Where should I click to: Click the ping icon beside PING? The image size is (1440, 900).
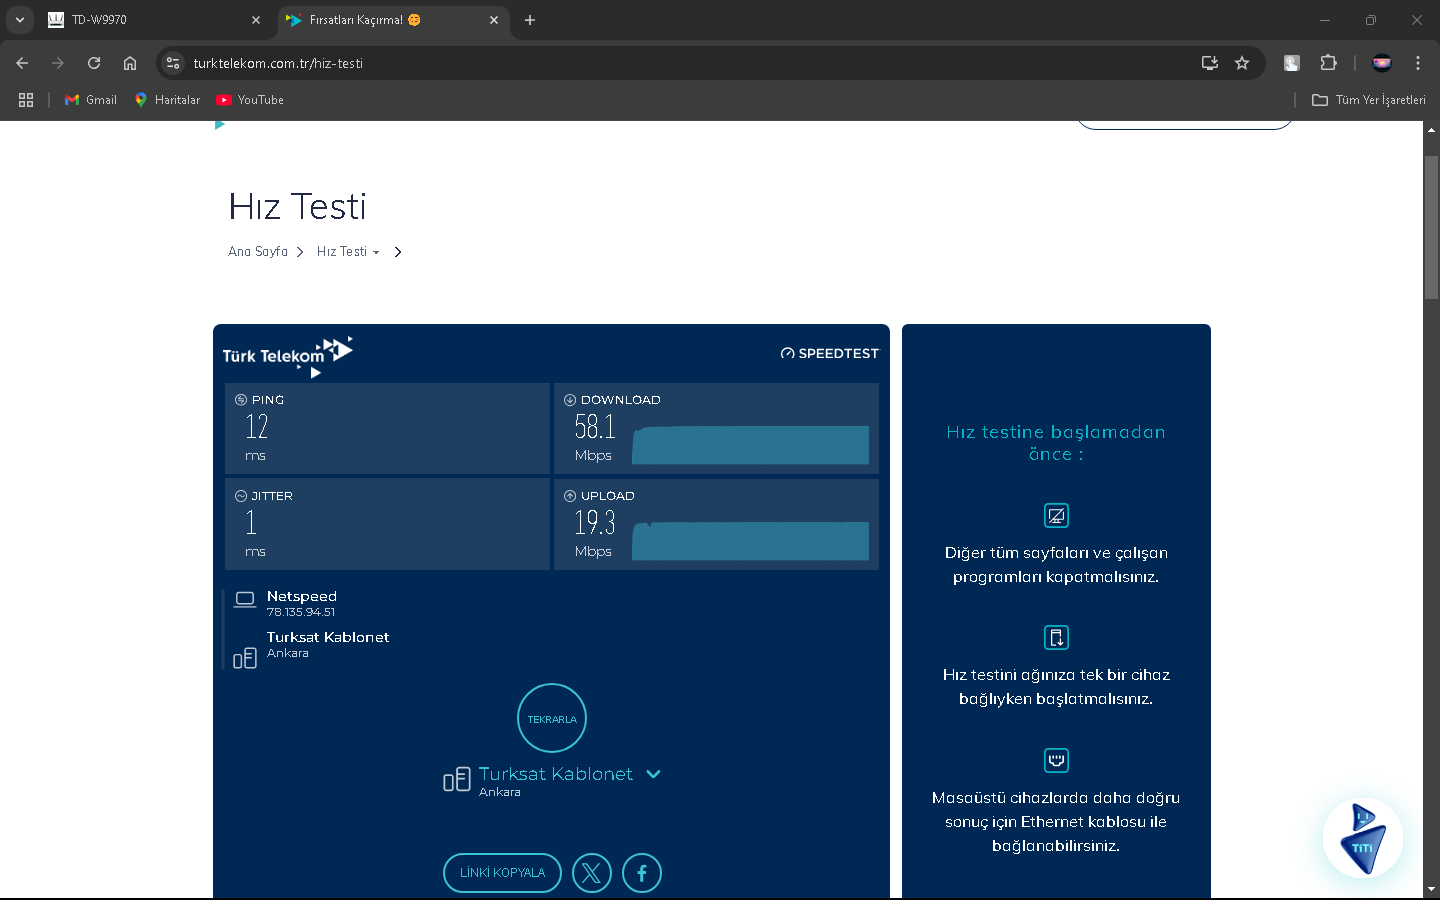click(x=241, y=400)
